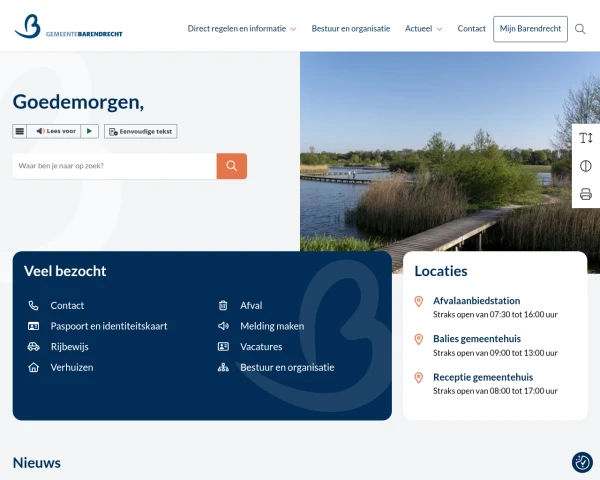Click 'Straks open van 07:30 tot 16:00 uur'

(x=495, y=315)
